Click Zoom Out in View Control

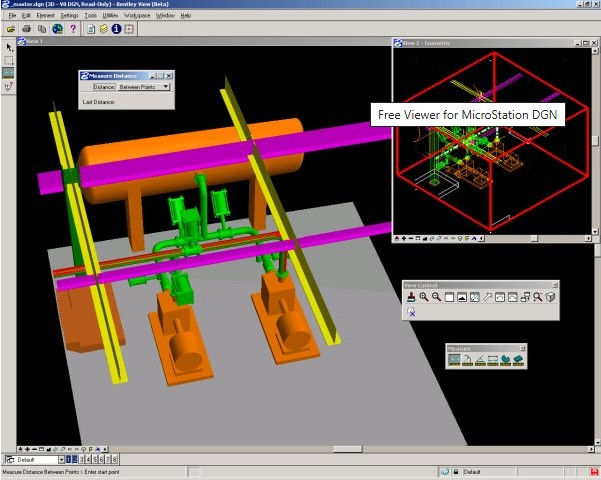(x=437, y=297)
